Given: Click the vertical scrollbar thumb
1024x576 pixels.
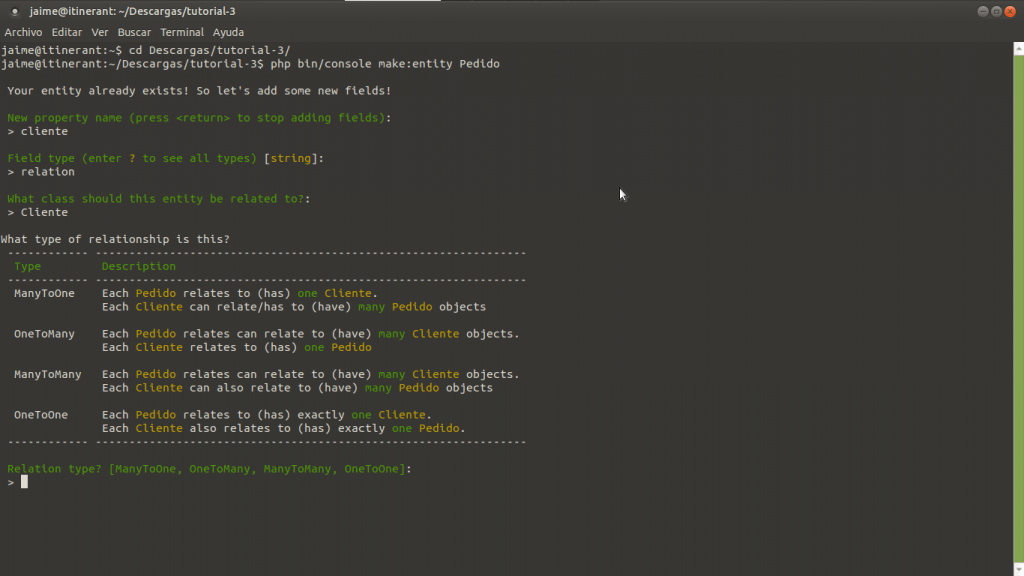Looking at the screenshot, I should (1019, 308).
